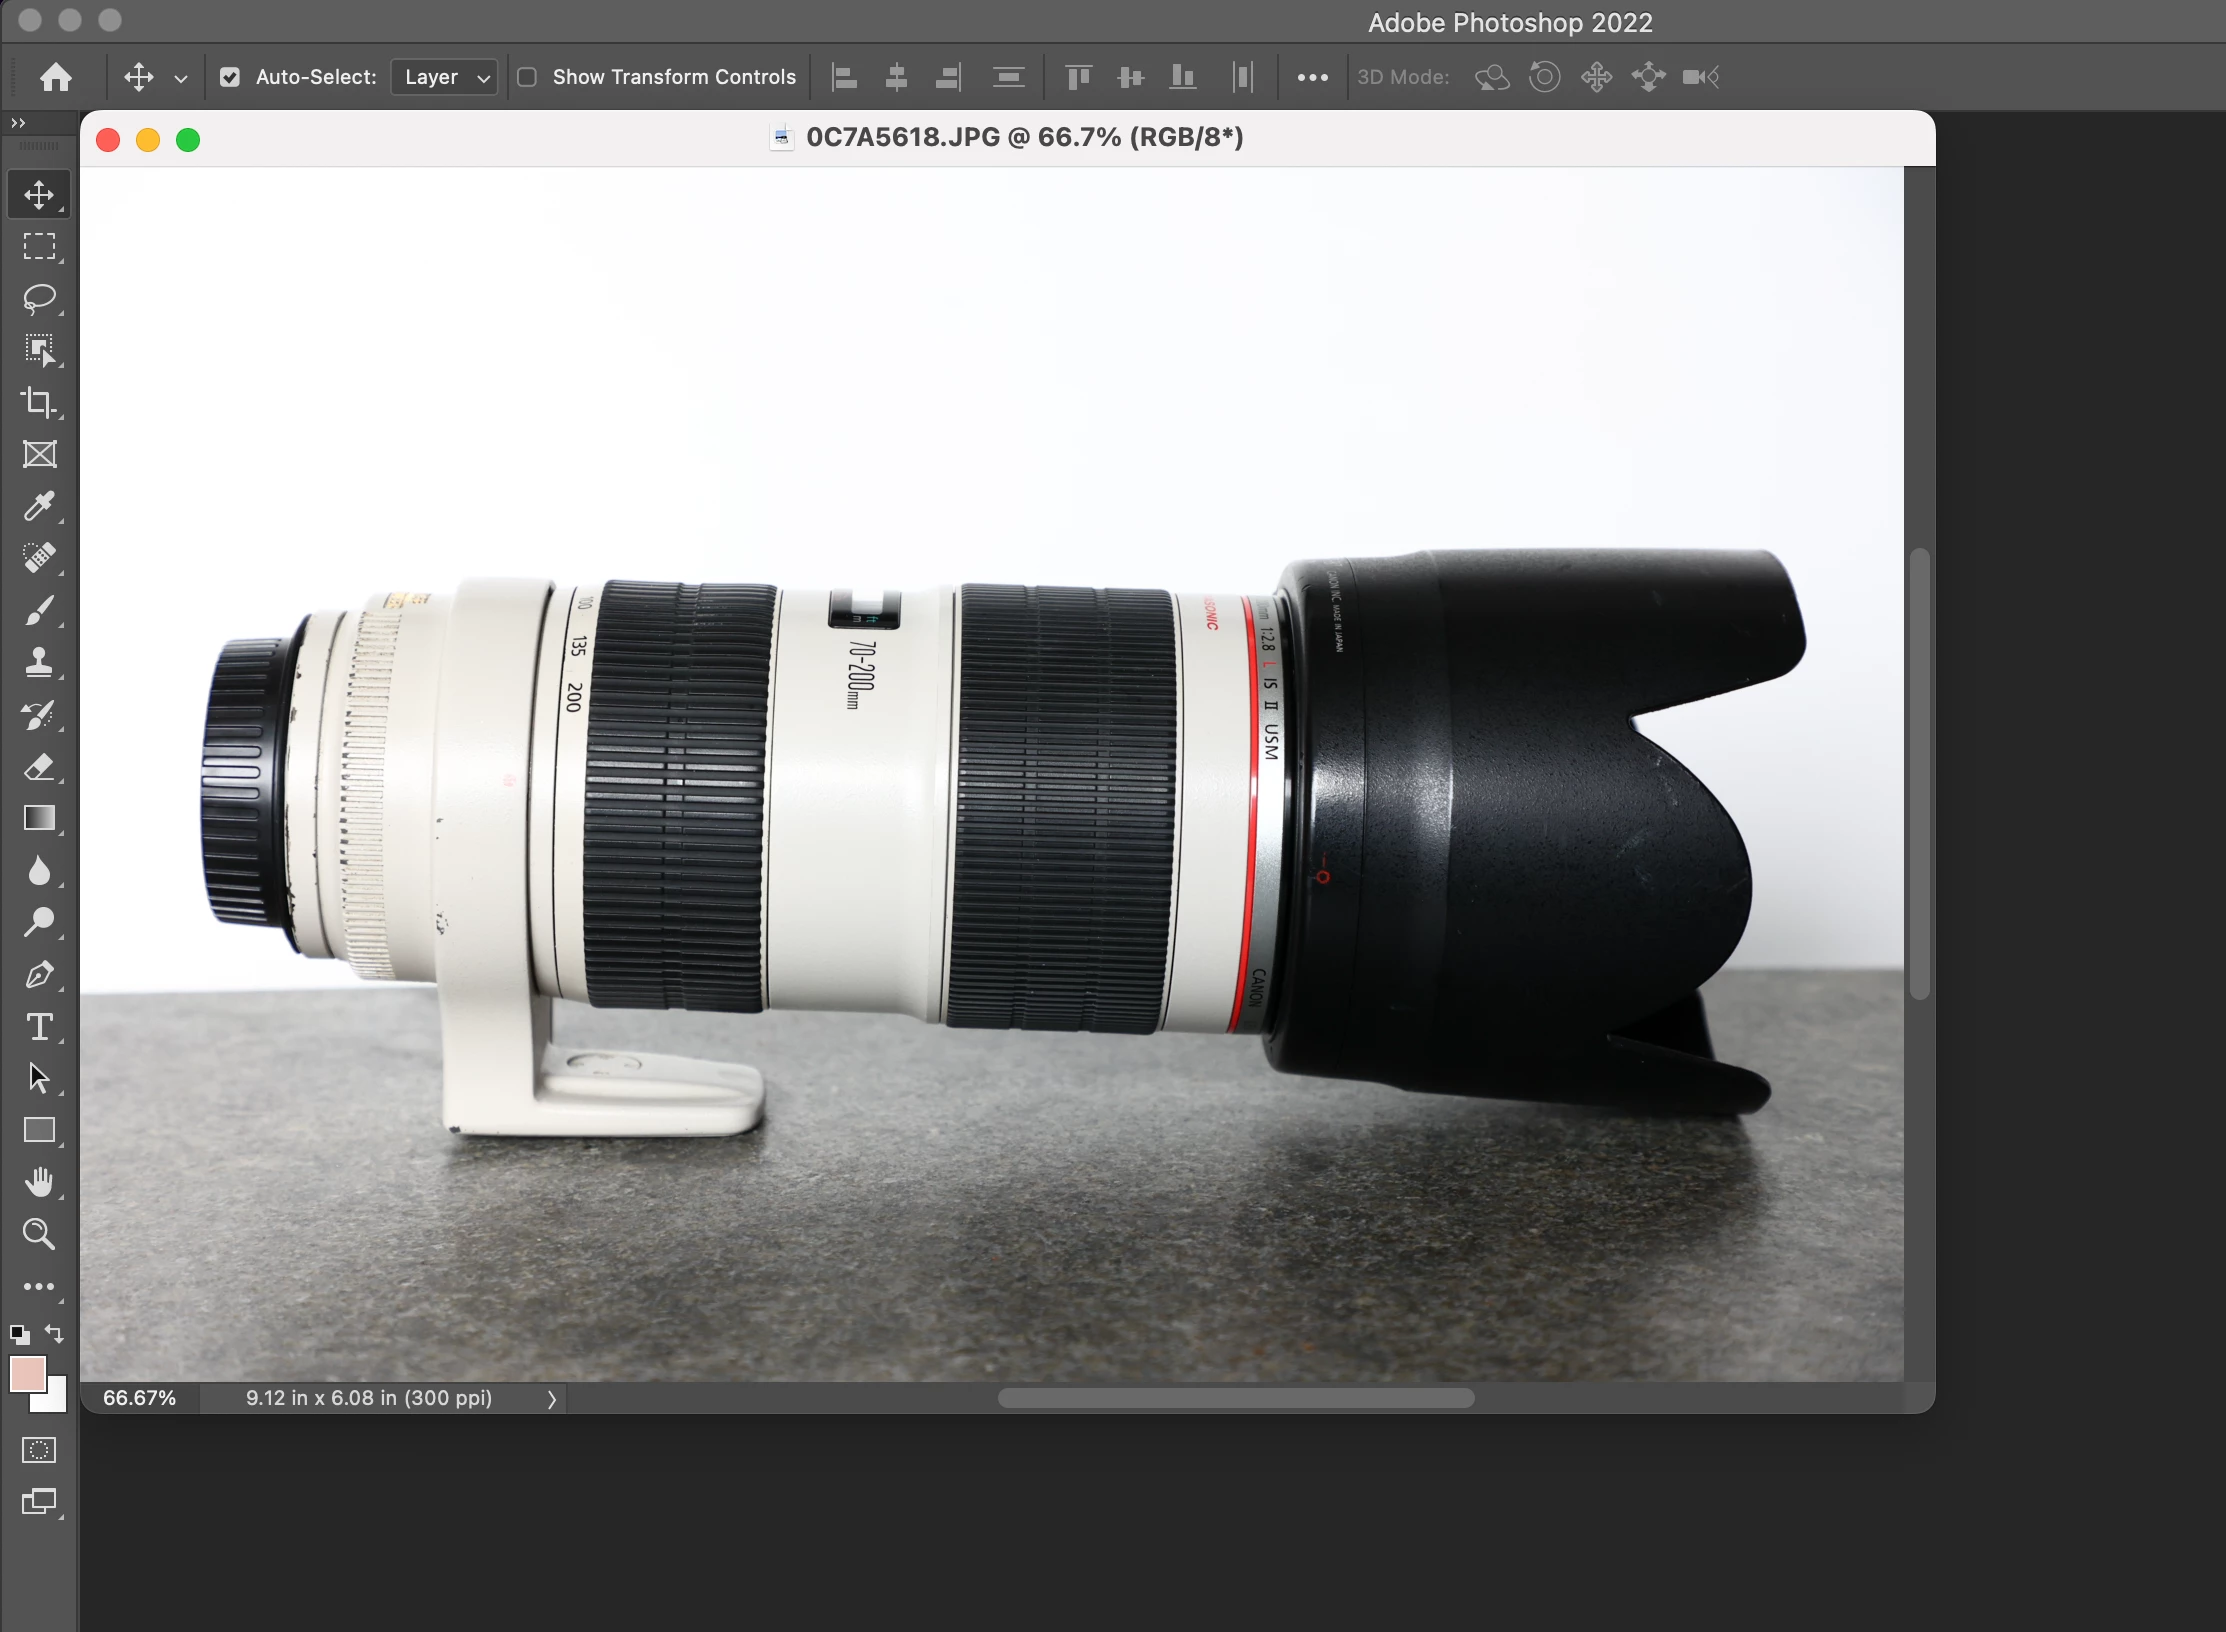The height and width of the screenshot is (1632, 2226).
Task: Click the Home button
Action: pyautogui.click(x=56, y=77)
